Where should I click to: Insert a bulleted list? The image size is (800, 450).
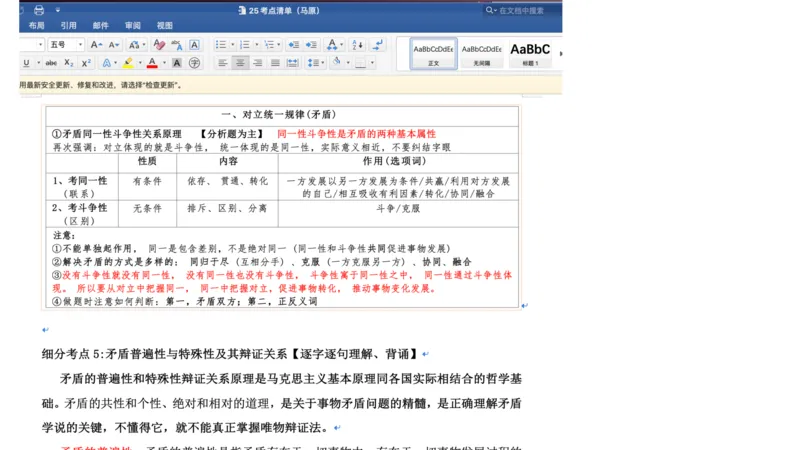(x=220, y=45)
